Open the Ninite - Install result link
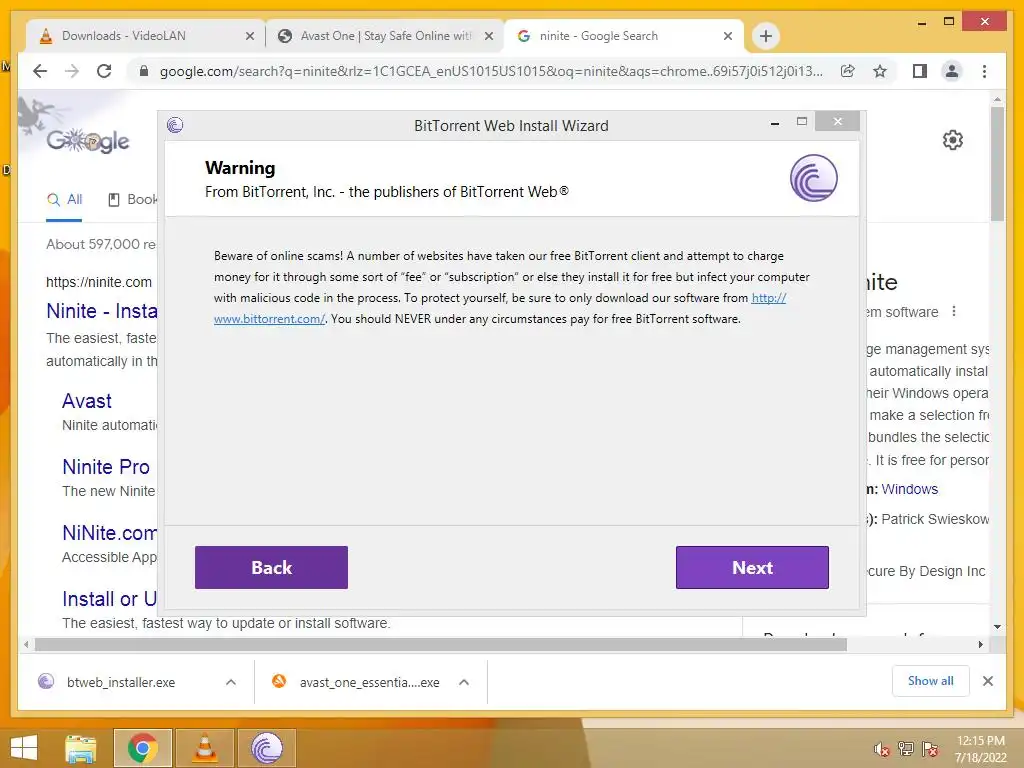Screen dimensions: 1024x768 [x=102, y=311]
